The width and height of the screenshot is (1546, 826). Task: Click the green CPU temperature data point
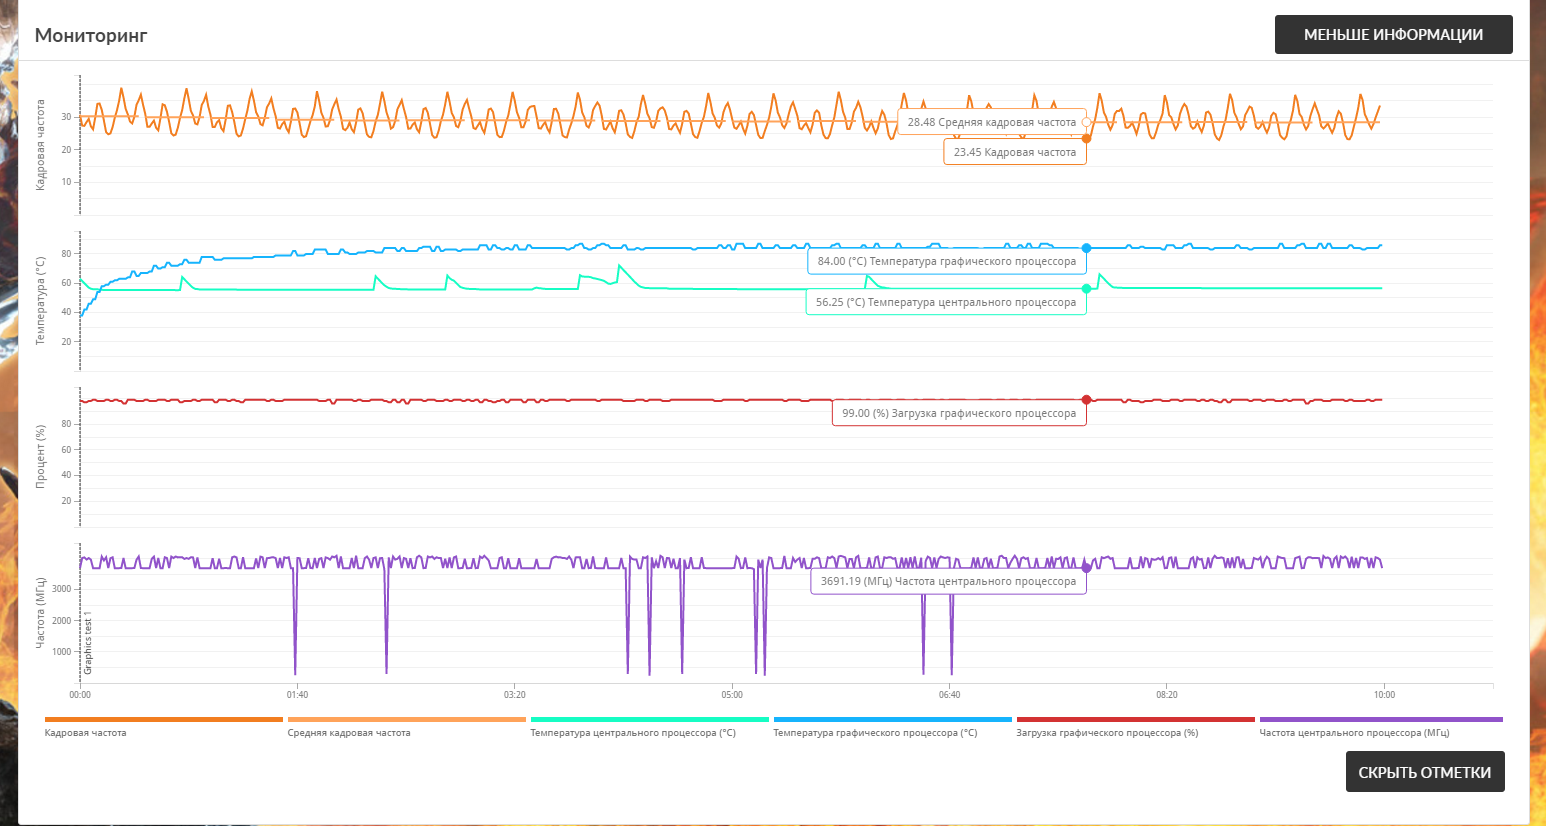1087,289
